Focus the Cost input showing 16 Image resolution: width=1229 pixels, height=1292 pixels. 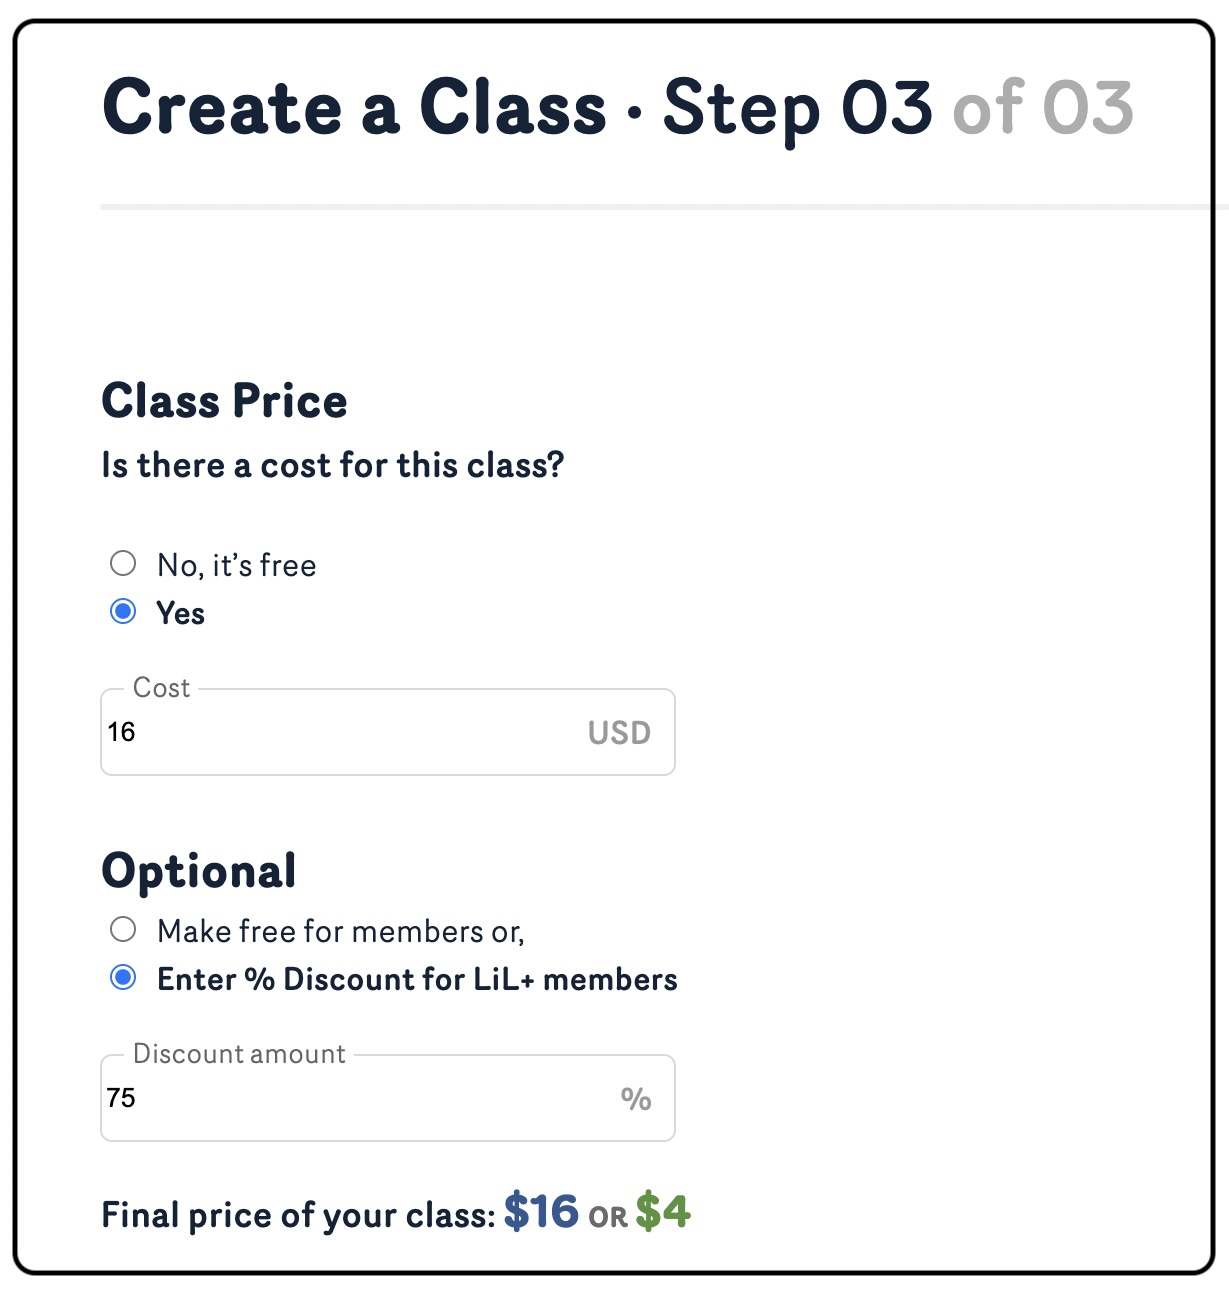[340, 732]
